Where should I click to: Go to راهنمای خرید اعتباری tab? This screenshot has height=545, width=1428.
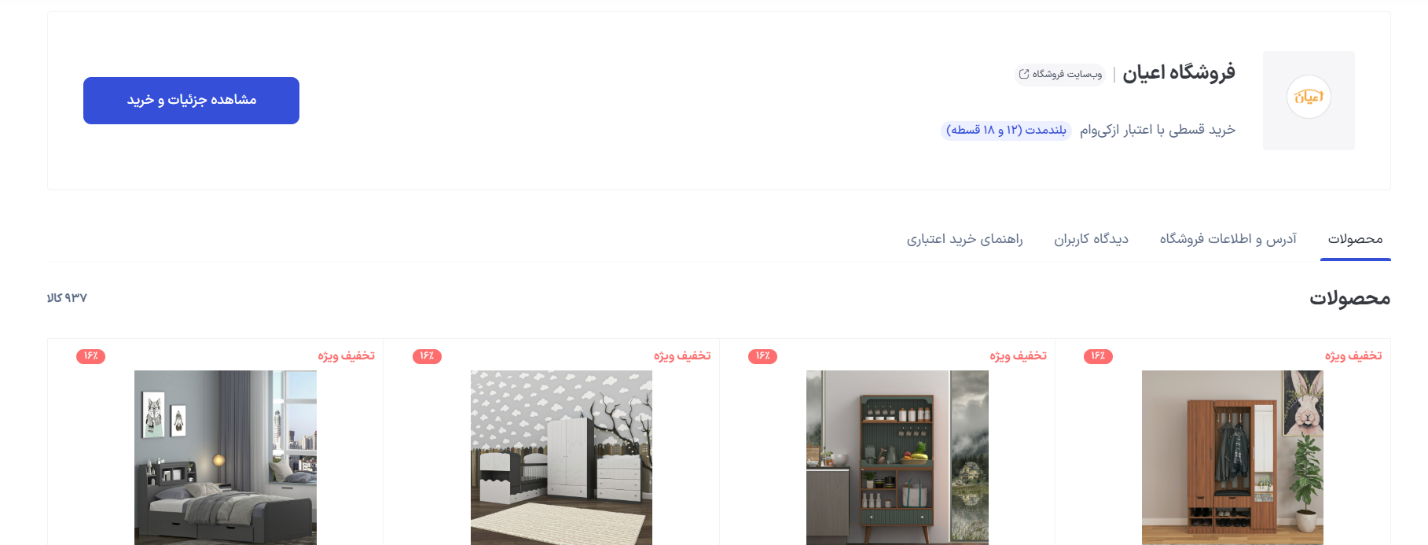point(965,239)
